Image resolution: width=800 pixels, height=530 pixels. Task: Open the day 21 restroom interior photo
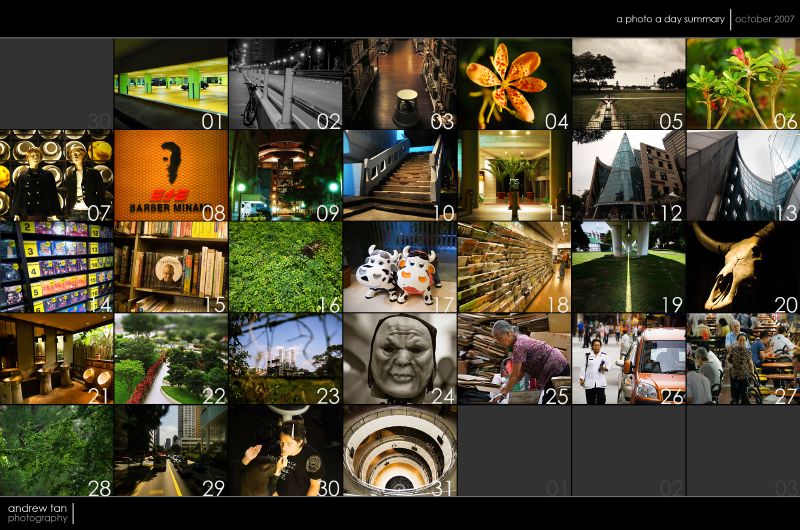[57, 359]
